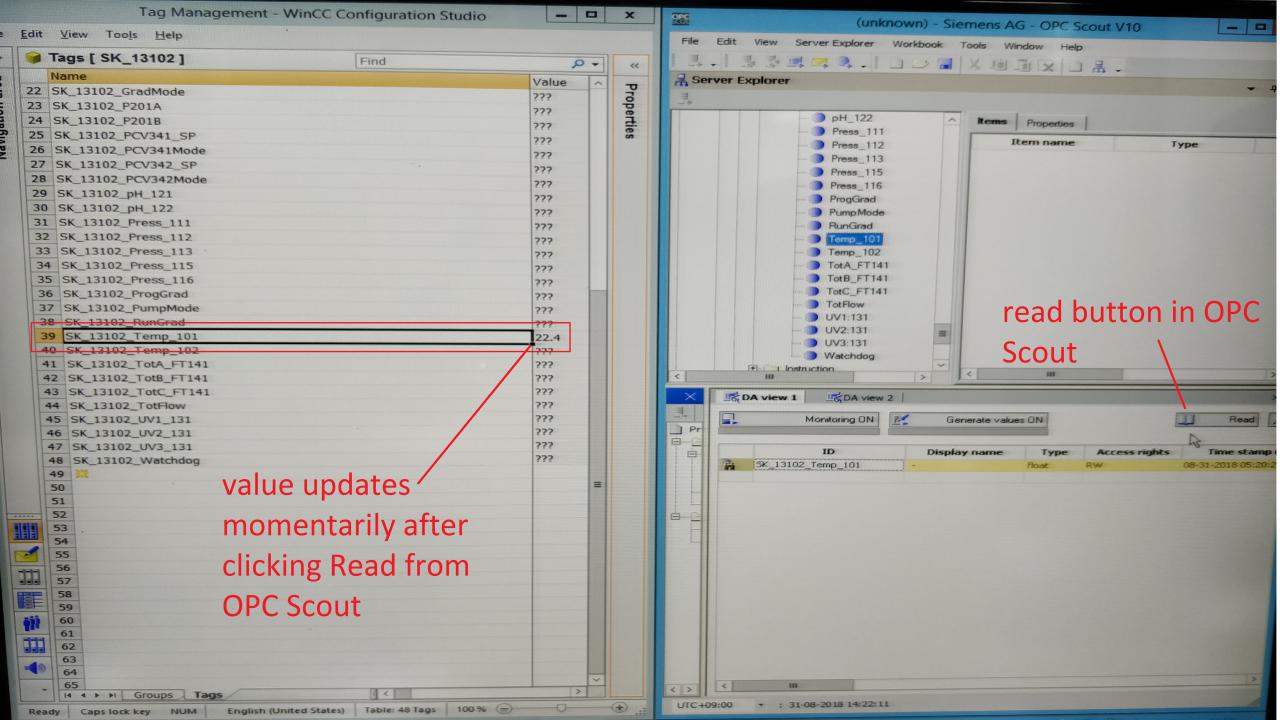
Task: Select the SK_13102_Temp_101 tag cell in WinCC
Action: pos(295,337)
